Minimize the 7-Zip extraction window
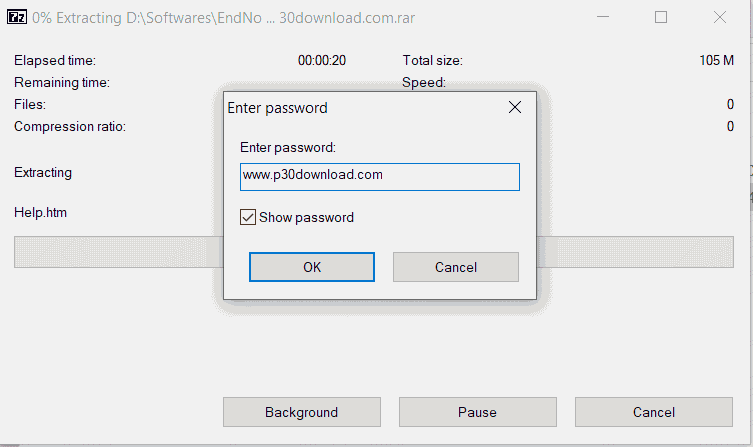This screenshot has height=447, width=753. [603, 17]
